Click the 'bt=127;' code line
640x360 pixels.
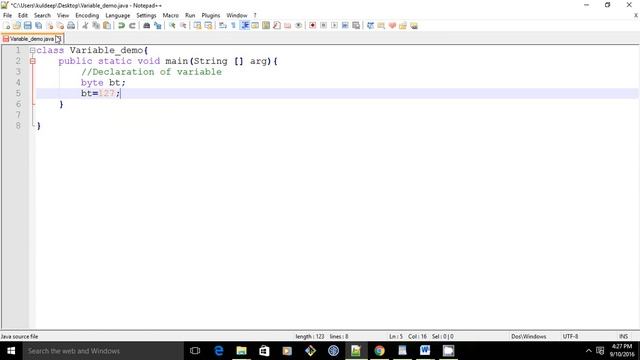(100, 93)
